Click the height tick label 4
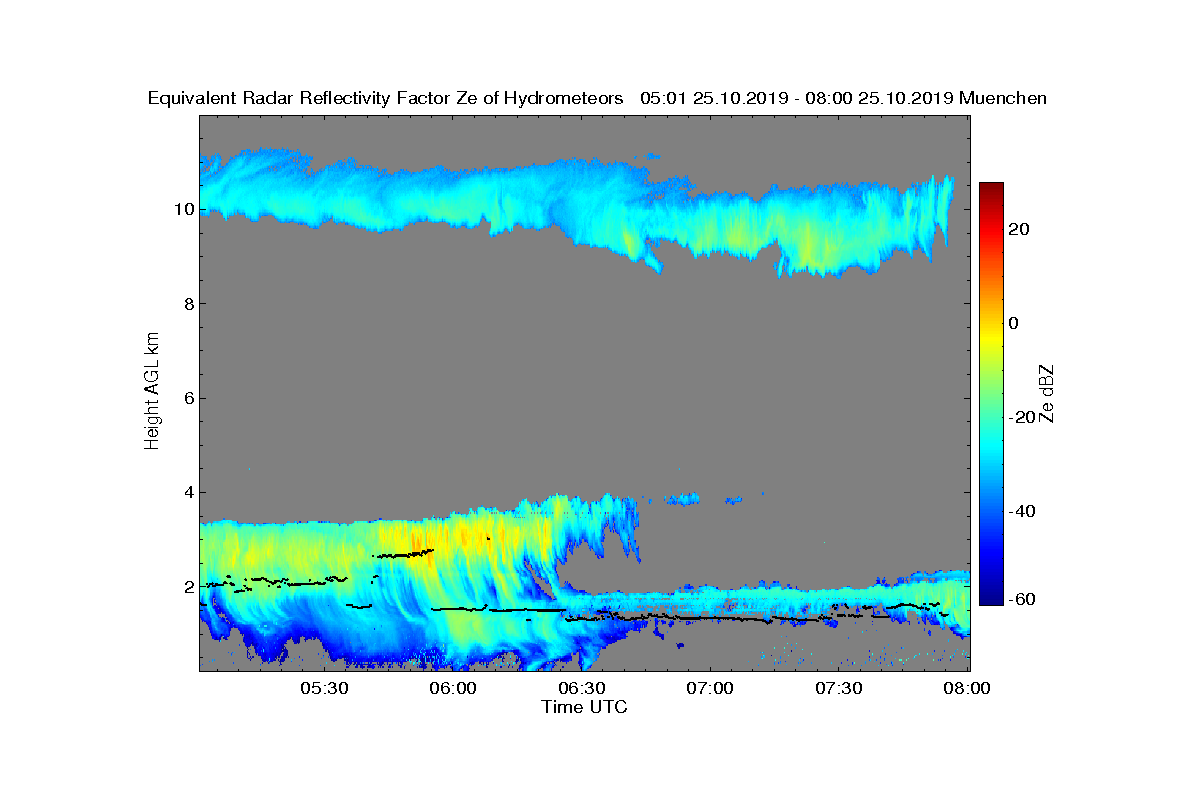This screenshot has height=800, width=1200. tap(187, 492)
